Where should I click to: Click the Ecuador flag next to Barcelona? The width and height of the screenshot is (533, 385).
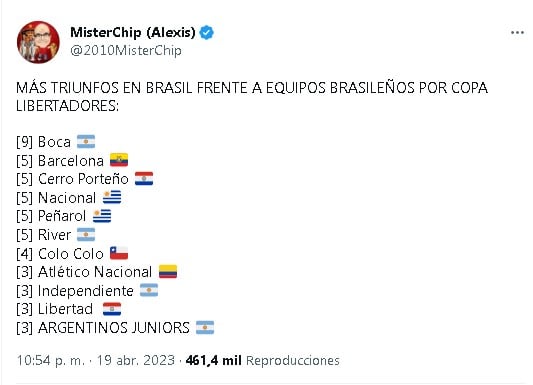[119, 160]
